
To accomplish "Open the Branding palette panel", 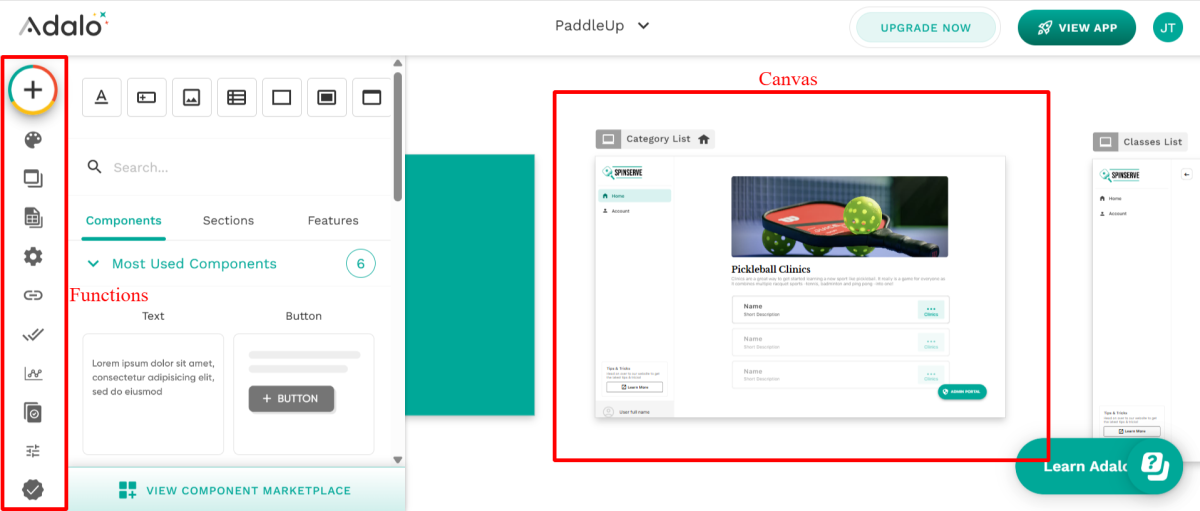I will [33, 139].
